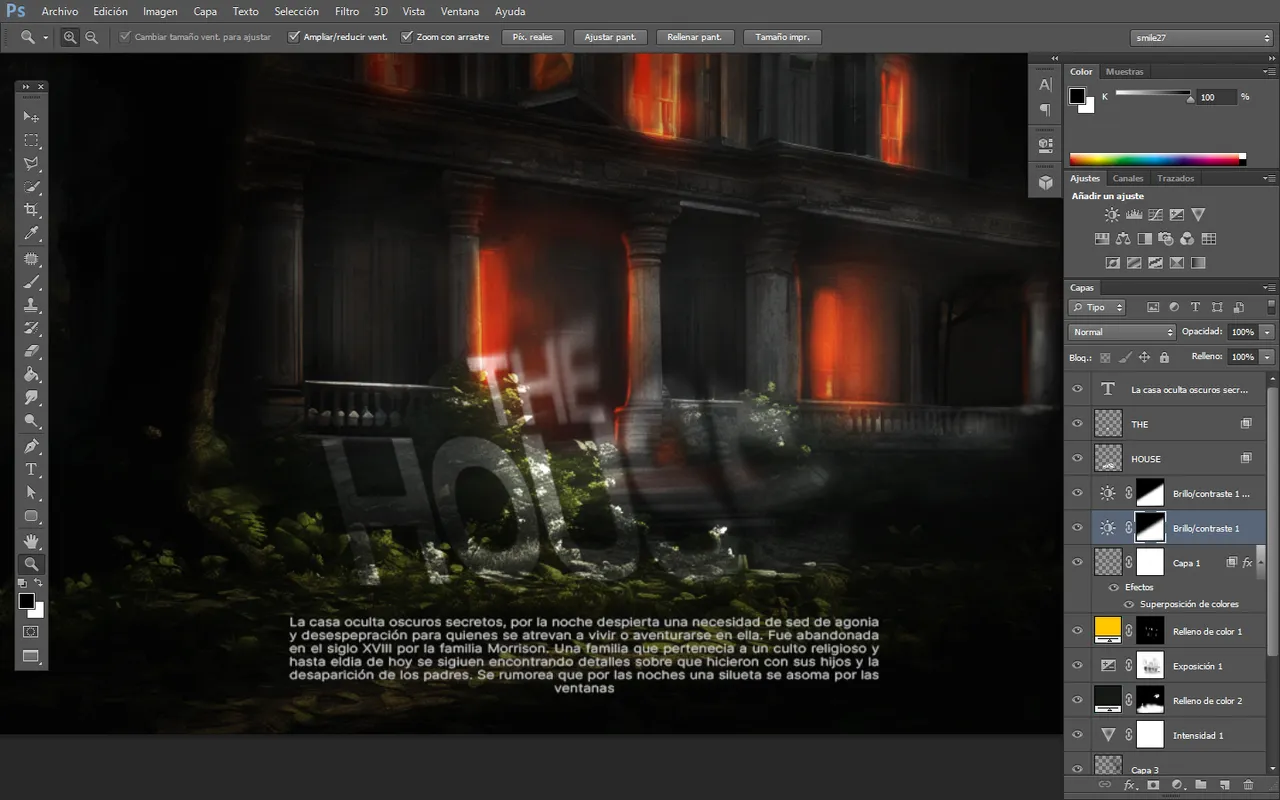The width and height of the screenshot is (1280, 800).
Task: Hide Relleno de color 1 layer
Action: (x=1077, y=631)
